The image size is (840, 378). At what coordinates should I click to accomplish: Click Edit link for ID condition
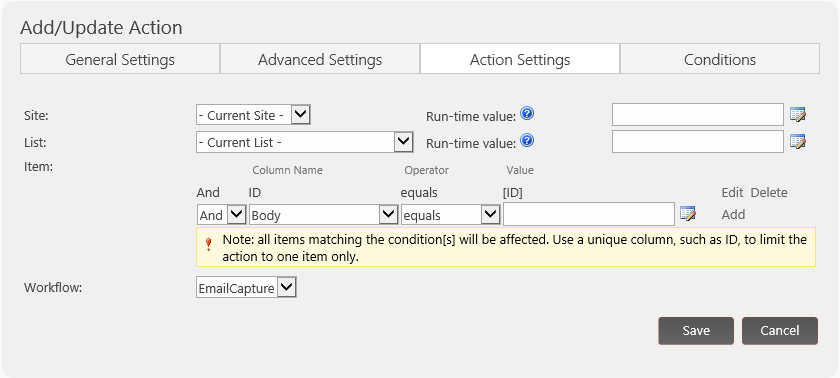[x=732, y=193]
